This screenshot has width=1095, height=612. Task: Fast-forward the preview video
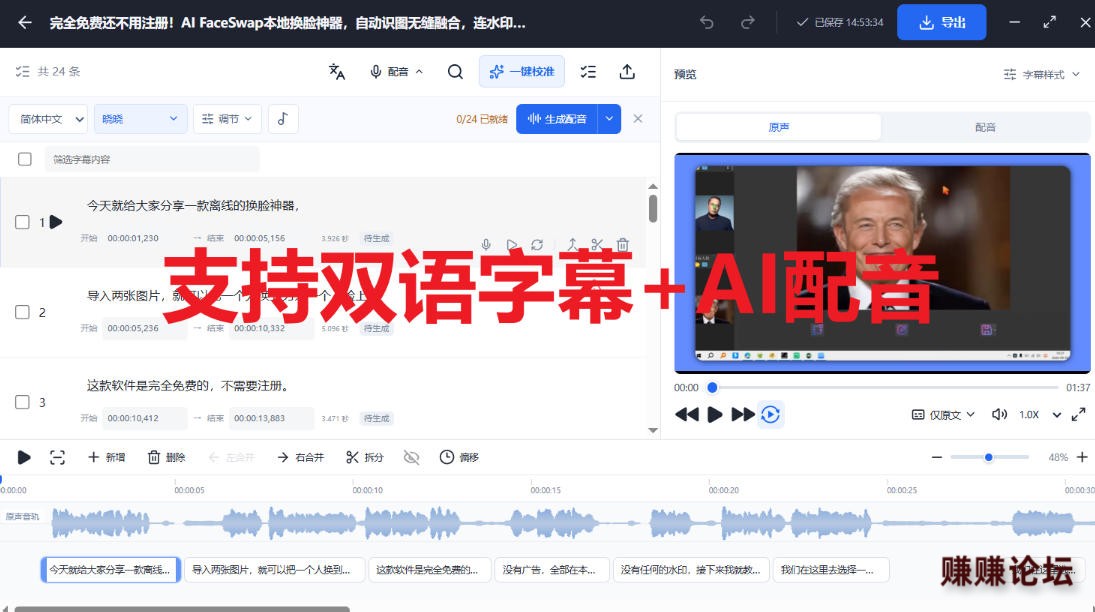tap(742, 415)
